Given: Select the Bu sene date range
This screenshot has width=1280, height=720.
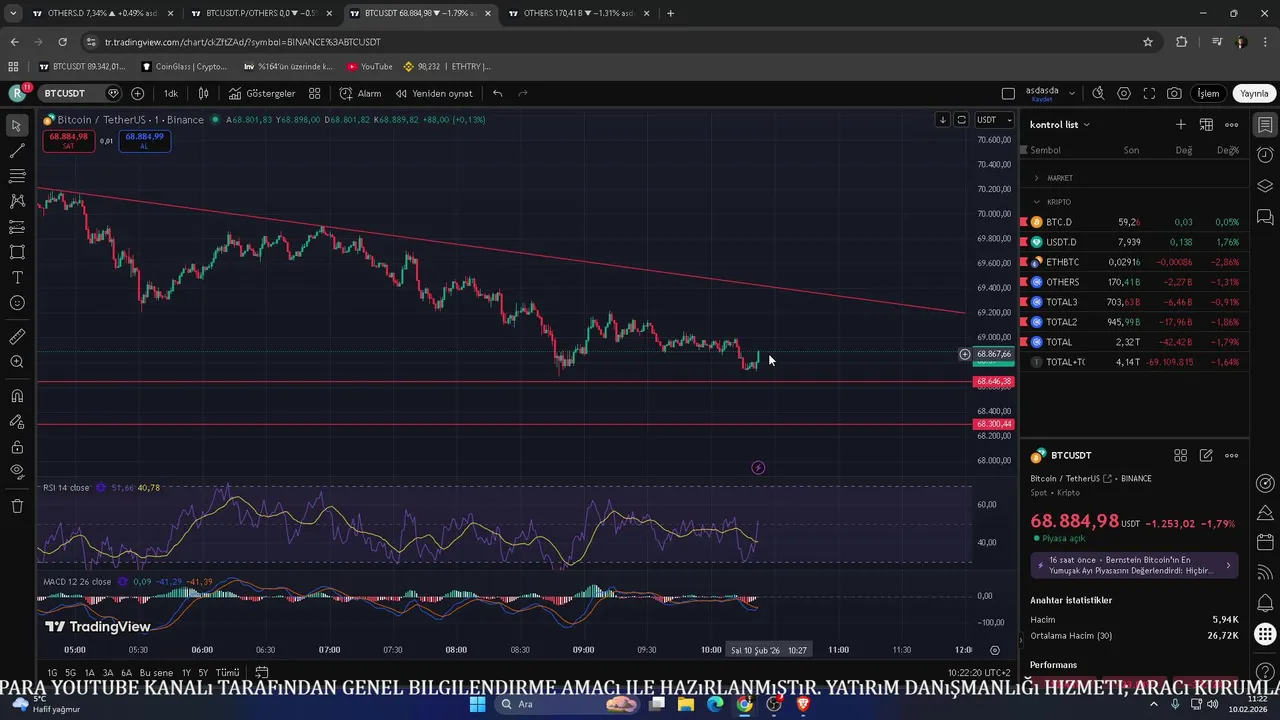Looking at the screenshot, I should [156, 673].
